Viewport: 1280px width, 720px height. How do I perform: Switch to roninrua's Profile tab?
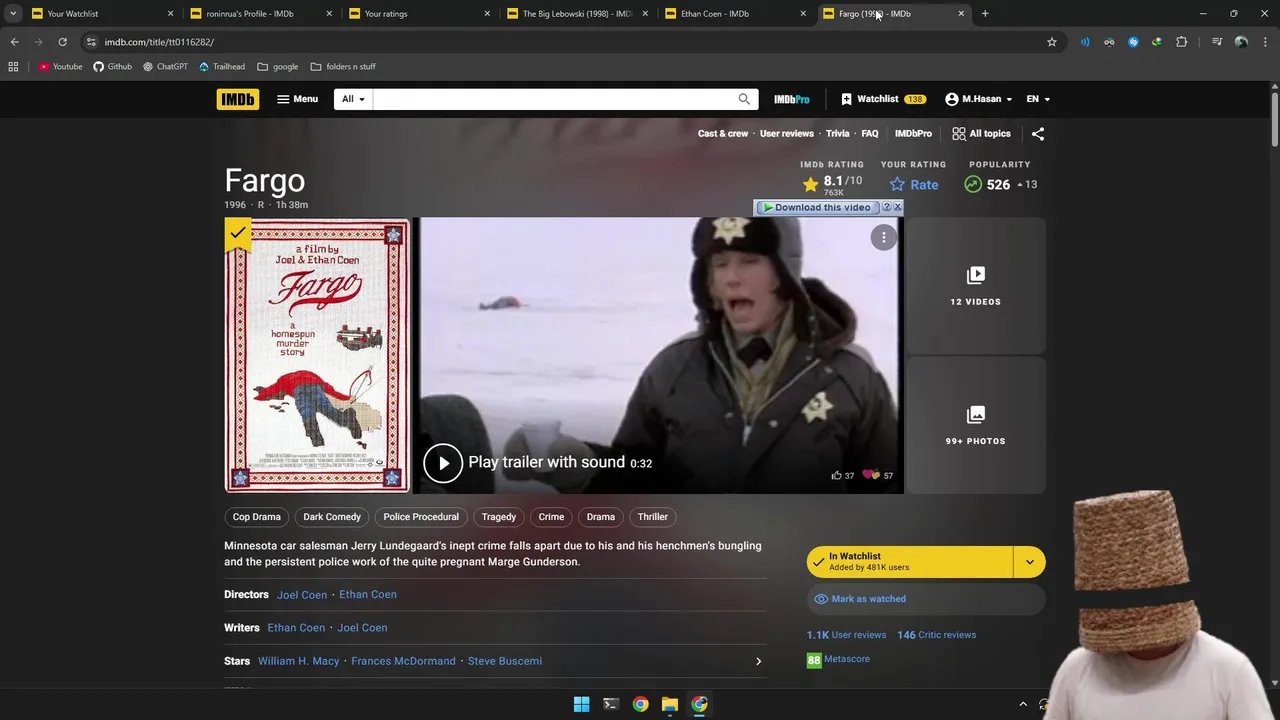258,14
